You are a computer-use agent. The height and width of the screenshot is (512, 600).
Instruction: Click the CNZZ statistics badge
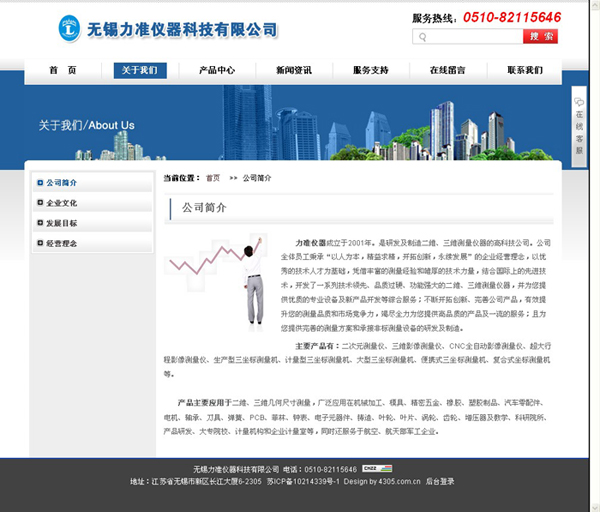[377, 468]
